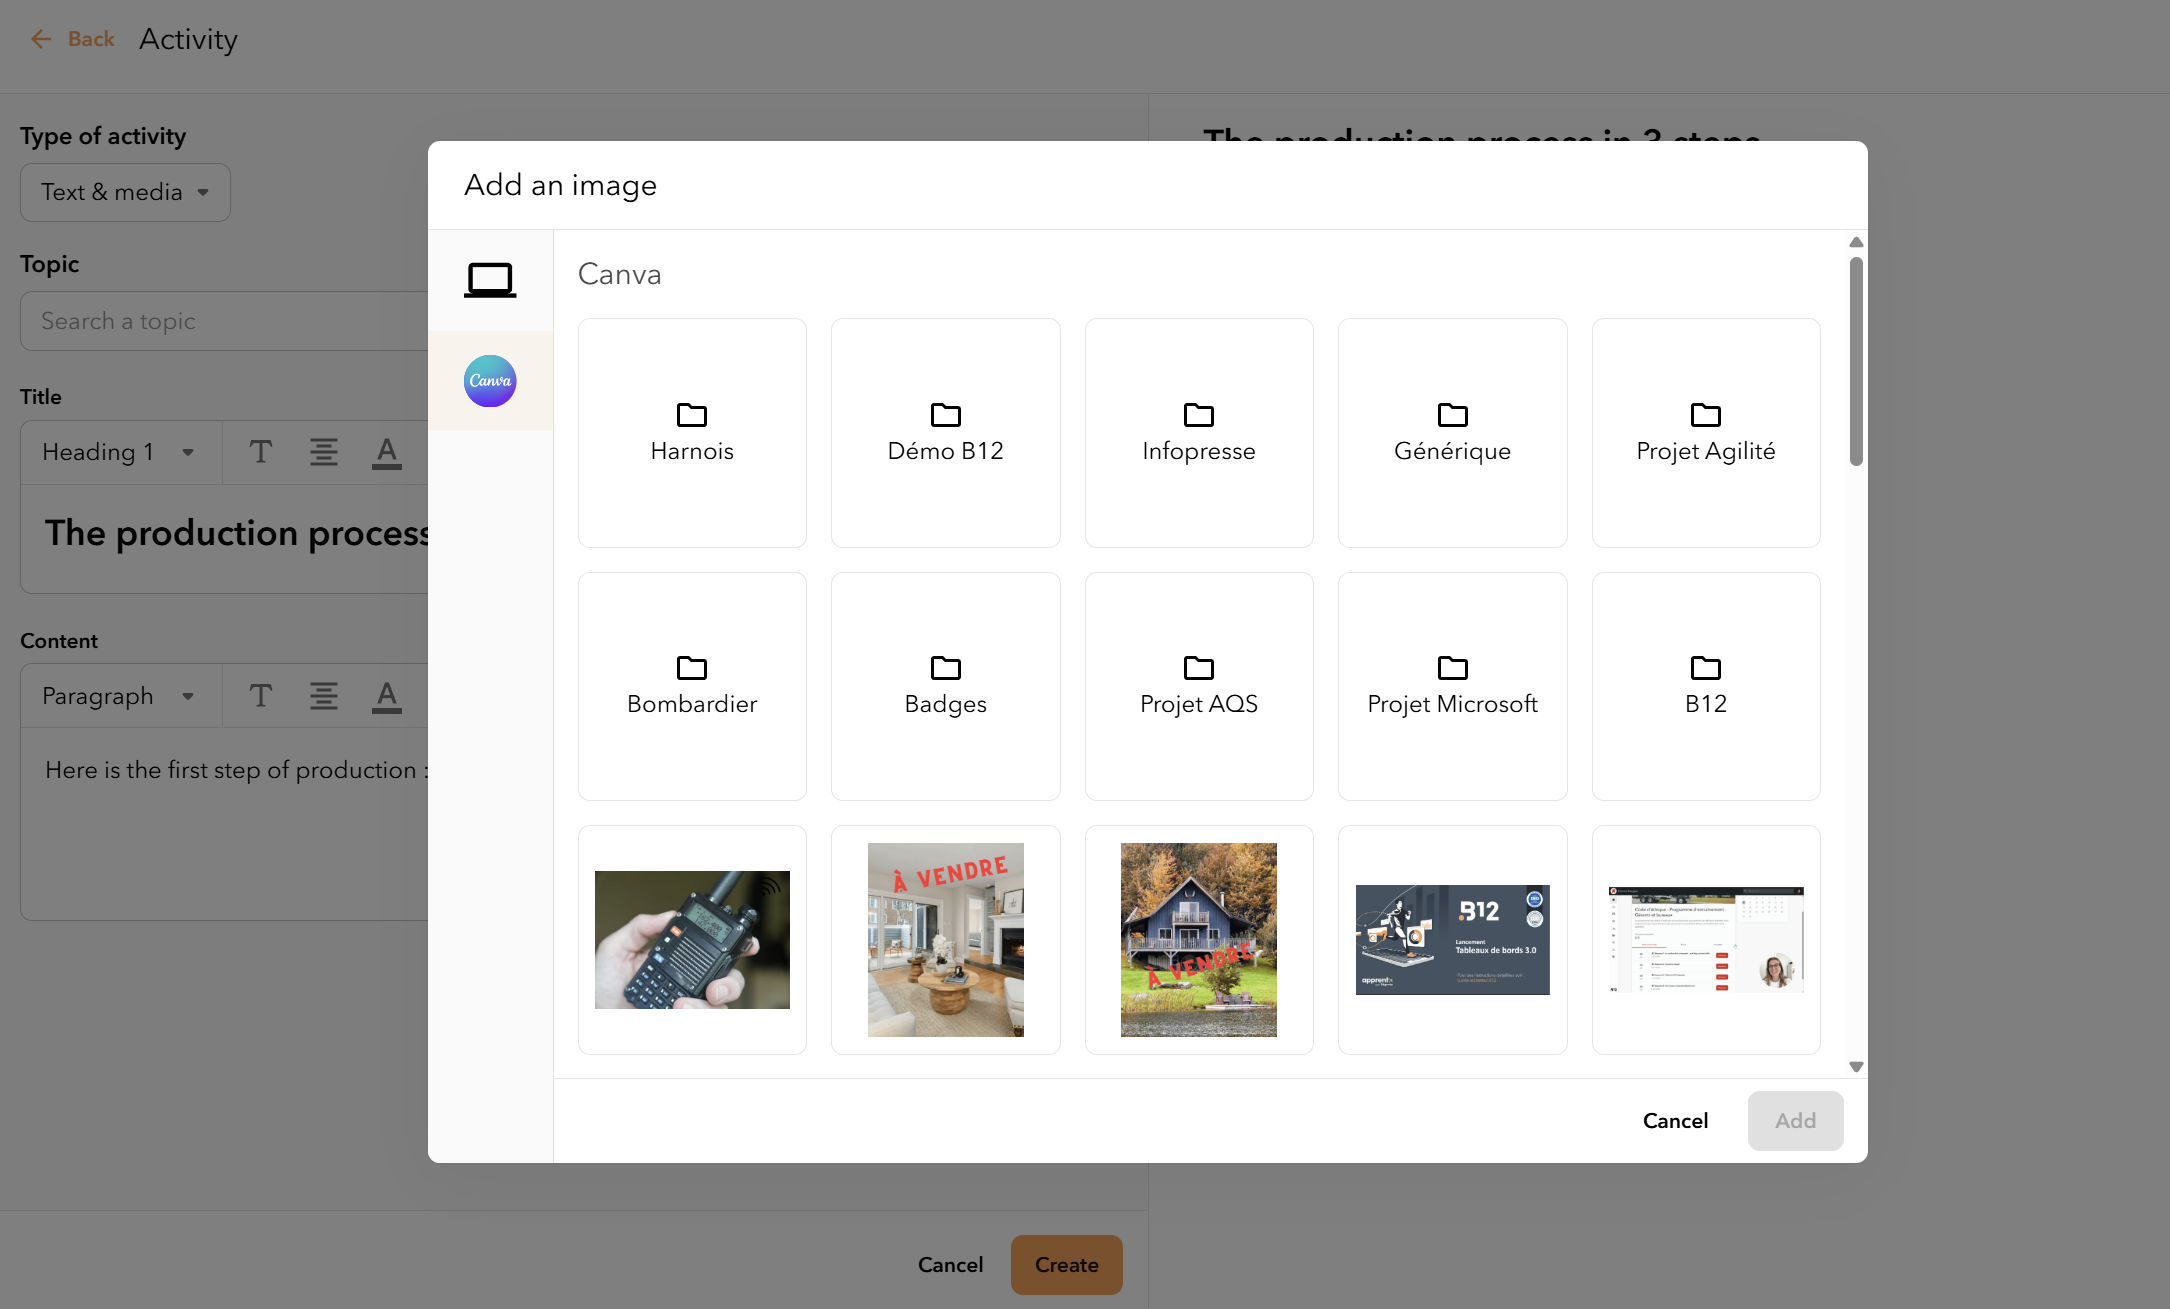
Task: Open the Projet Agilité folder
Action: (1706, 433)
